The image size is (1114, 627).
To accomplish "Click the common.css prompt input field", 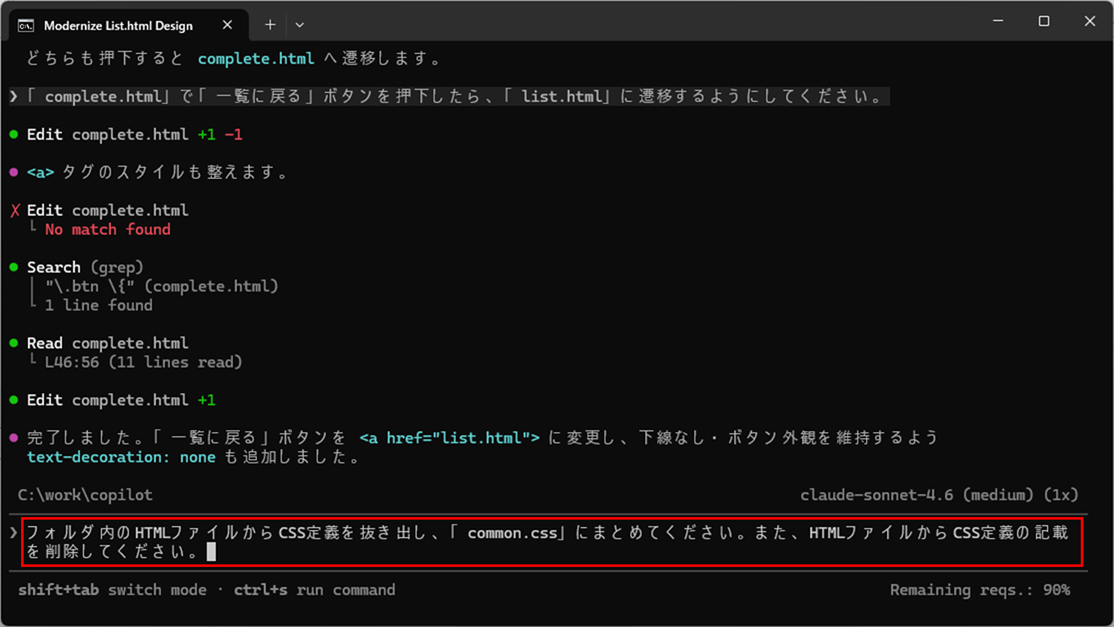I will click(x=550, y=542).
